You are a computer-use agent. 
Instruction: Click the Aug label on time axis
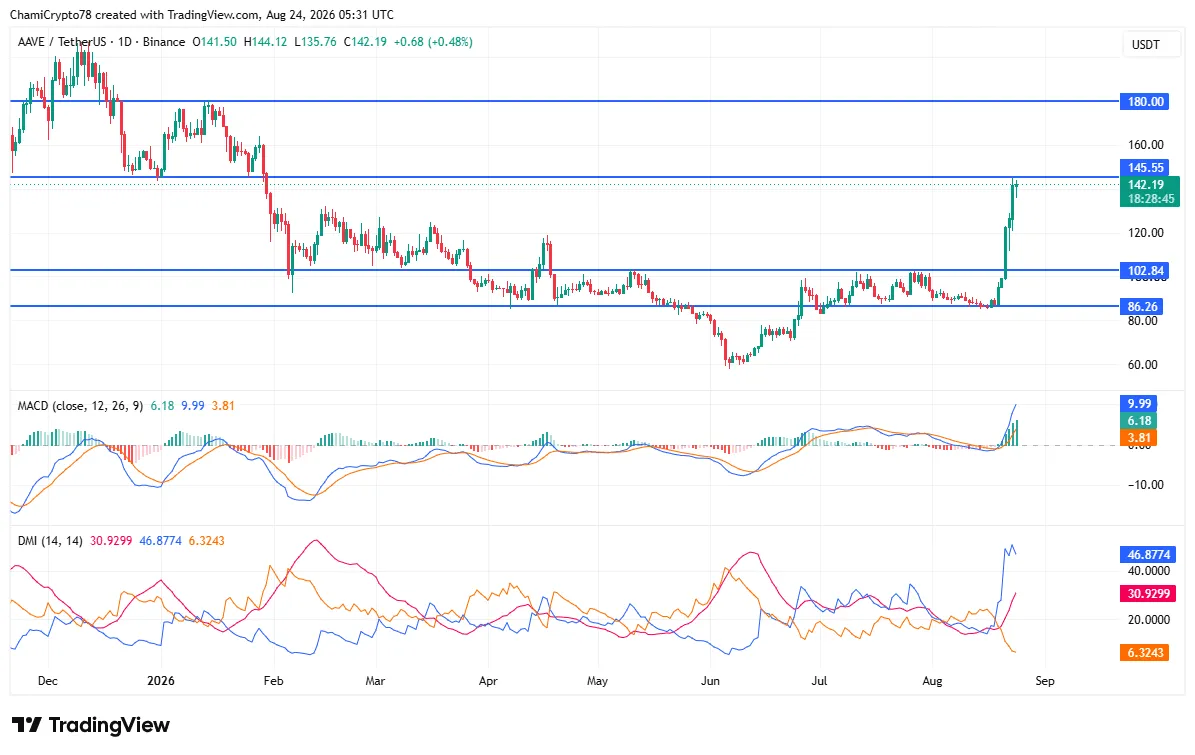[932, 680]
